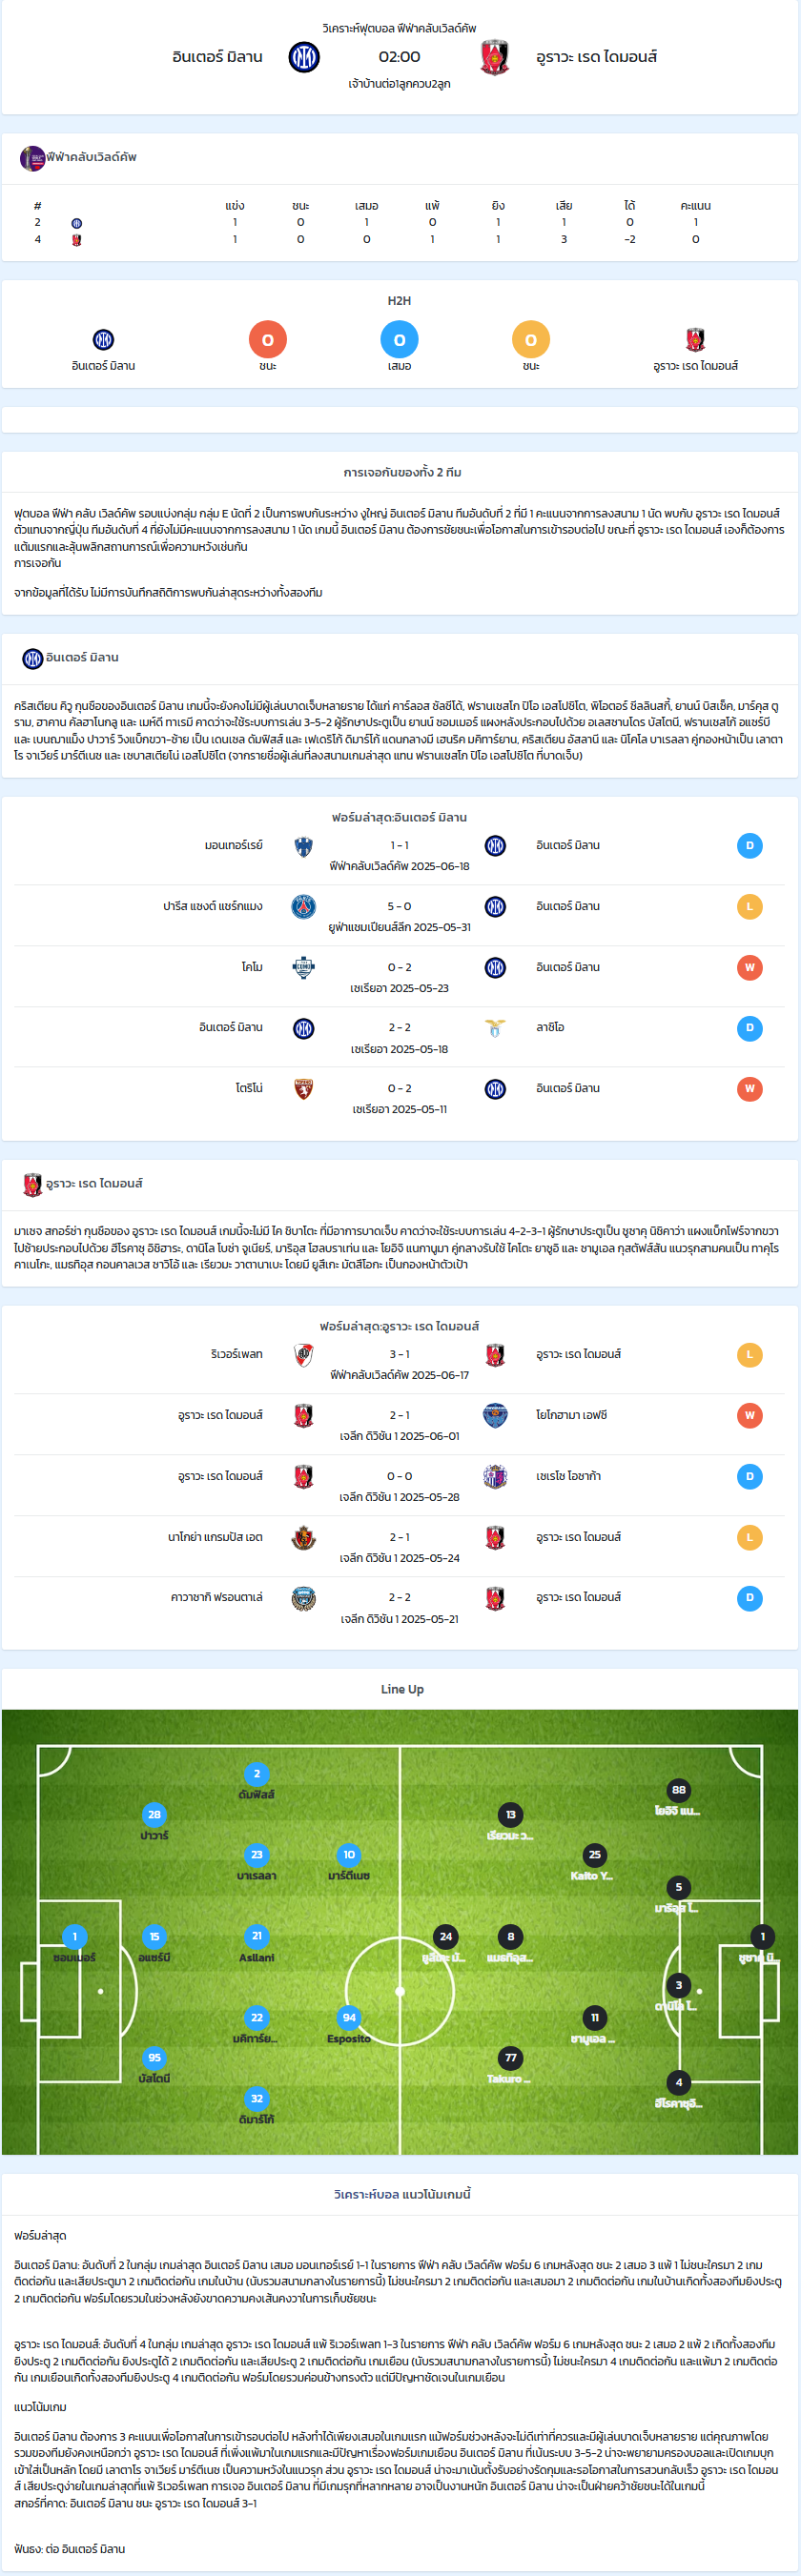Image resolution: width=801 pixels, height=2576 pixels.
Task: Click the Nagoya Grampus Eight logo
Action: [x=303, y=1537]
